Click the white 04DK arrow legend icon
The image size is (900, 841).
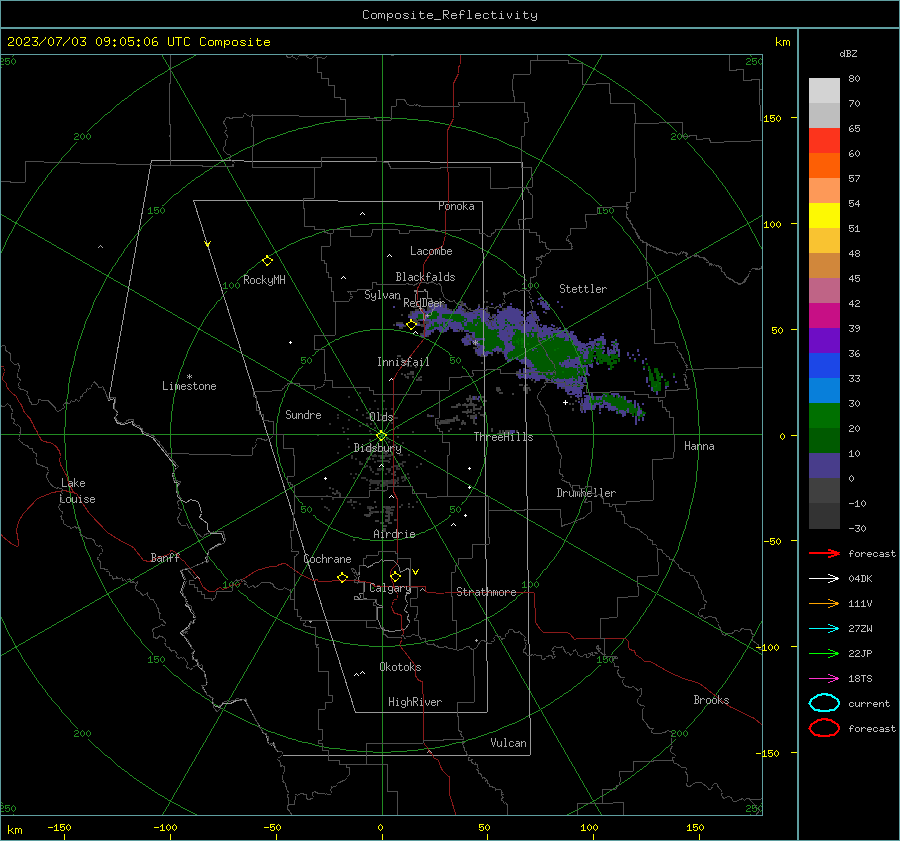click(824, 578)
